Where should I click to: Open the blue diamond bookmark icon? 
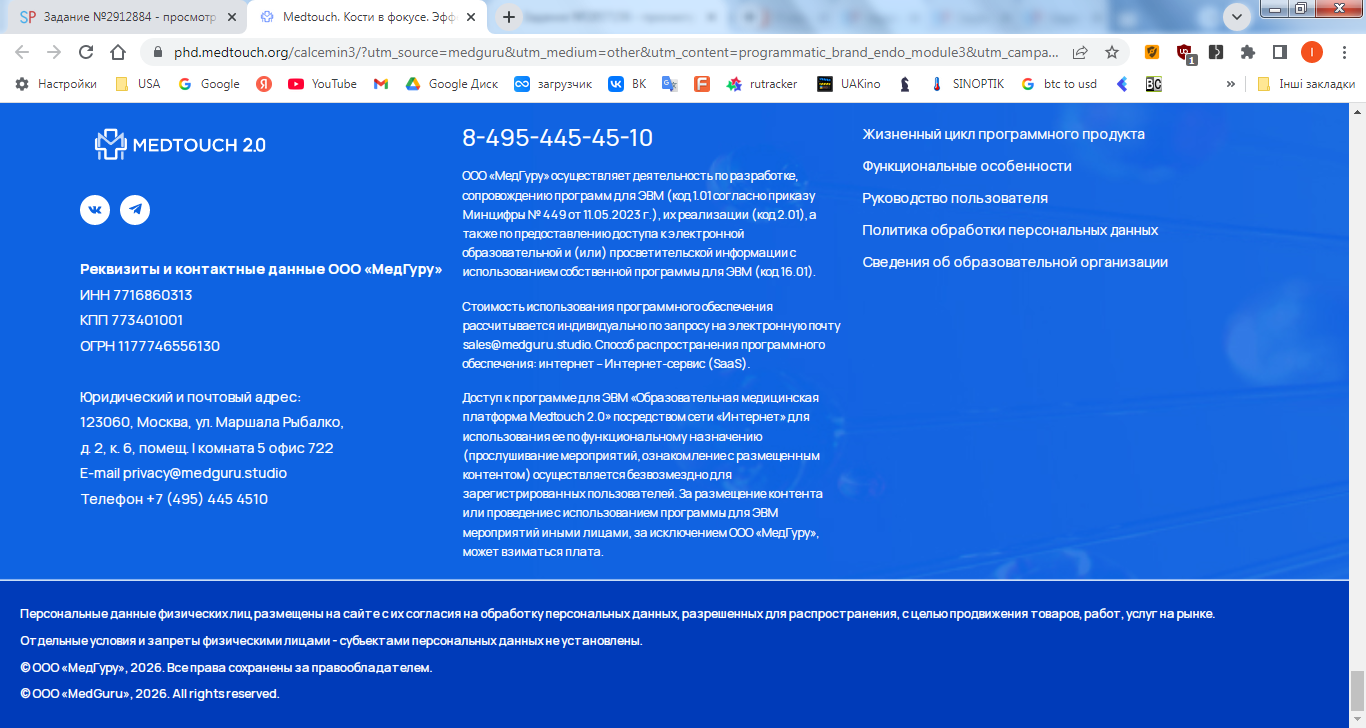click(x=1122, y=84)
